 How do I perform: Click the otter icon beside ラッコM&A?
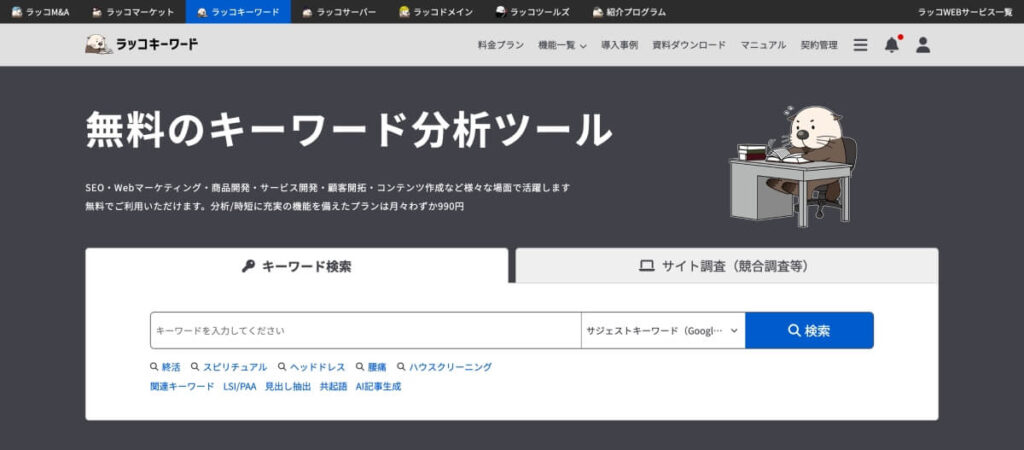click(x=17, y=12)
